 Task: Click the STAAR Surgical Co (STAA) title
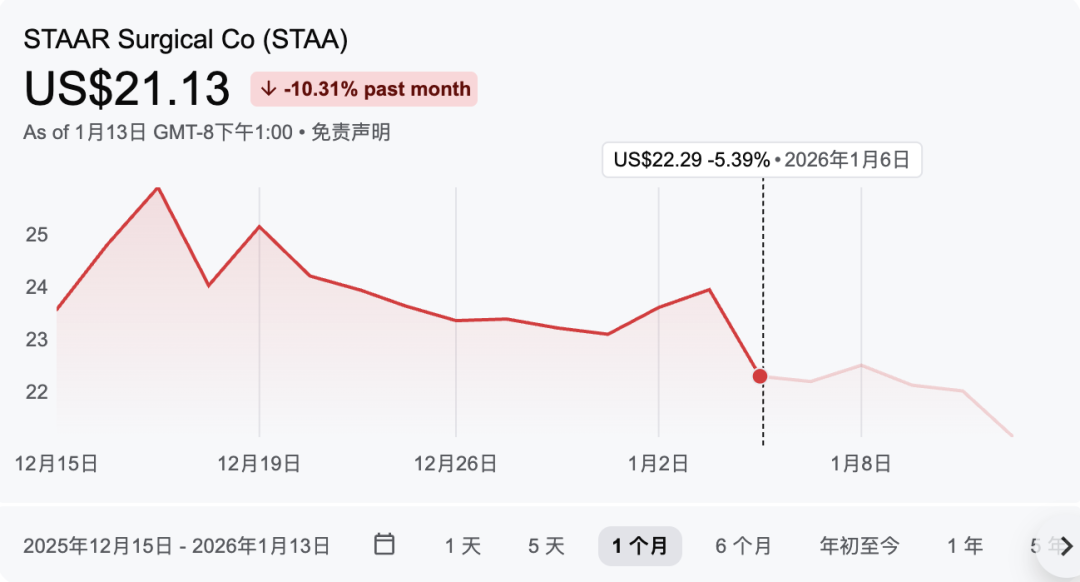click(x=186, y=40)
